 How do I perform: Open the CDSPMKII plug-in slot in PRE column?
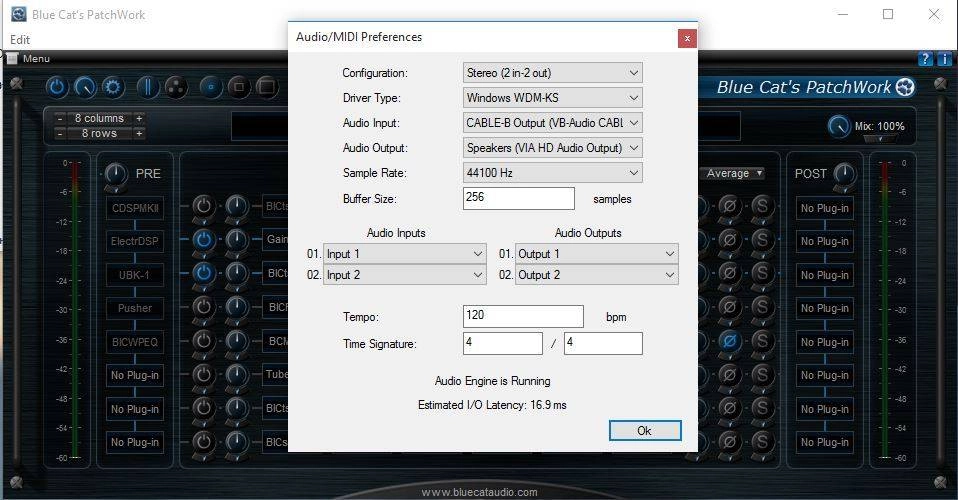[135, 208]
